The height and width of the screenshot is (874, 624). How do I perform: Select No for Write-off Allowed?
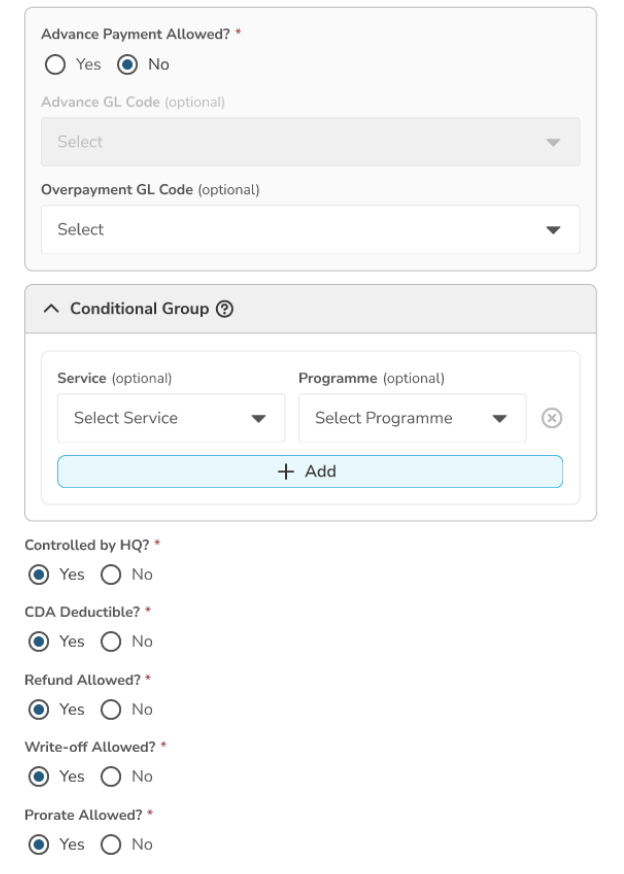point(110,777)
